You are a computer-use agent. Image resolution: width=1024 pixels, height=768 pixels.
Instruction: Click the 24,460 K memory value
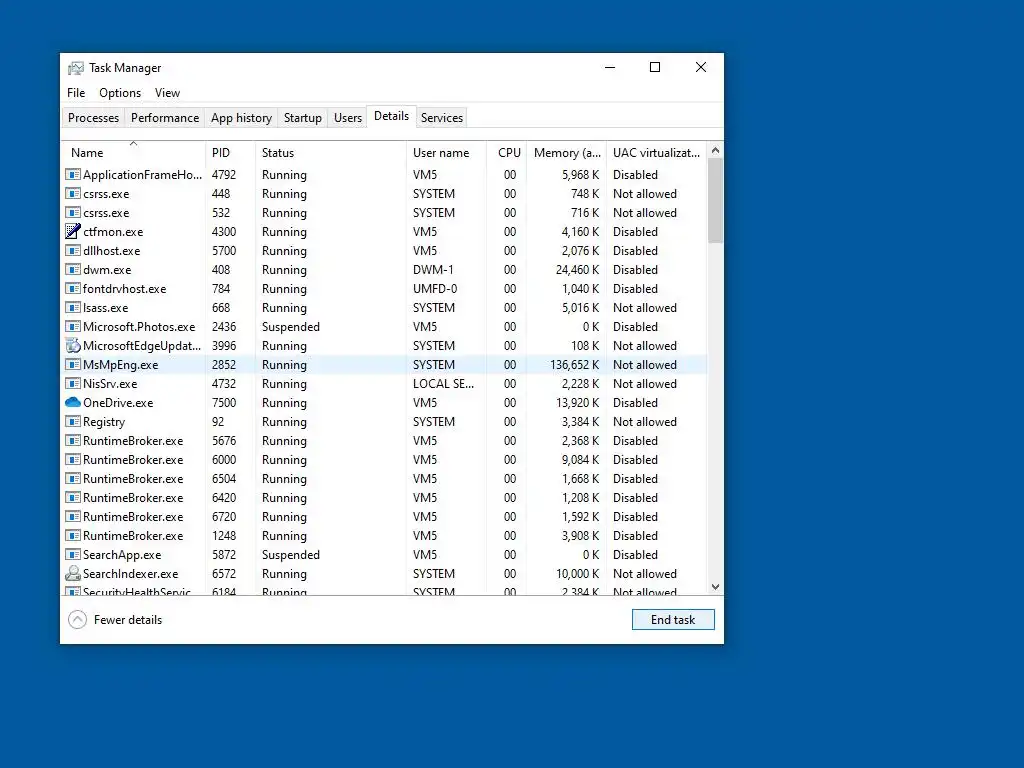577,270
